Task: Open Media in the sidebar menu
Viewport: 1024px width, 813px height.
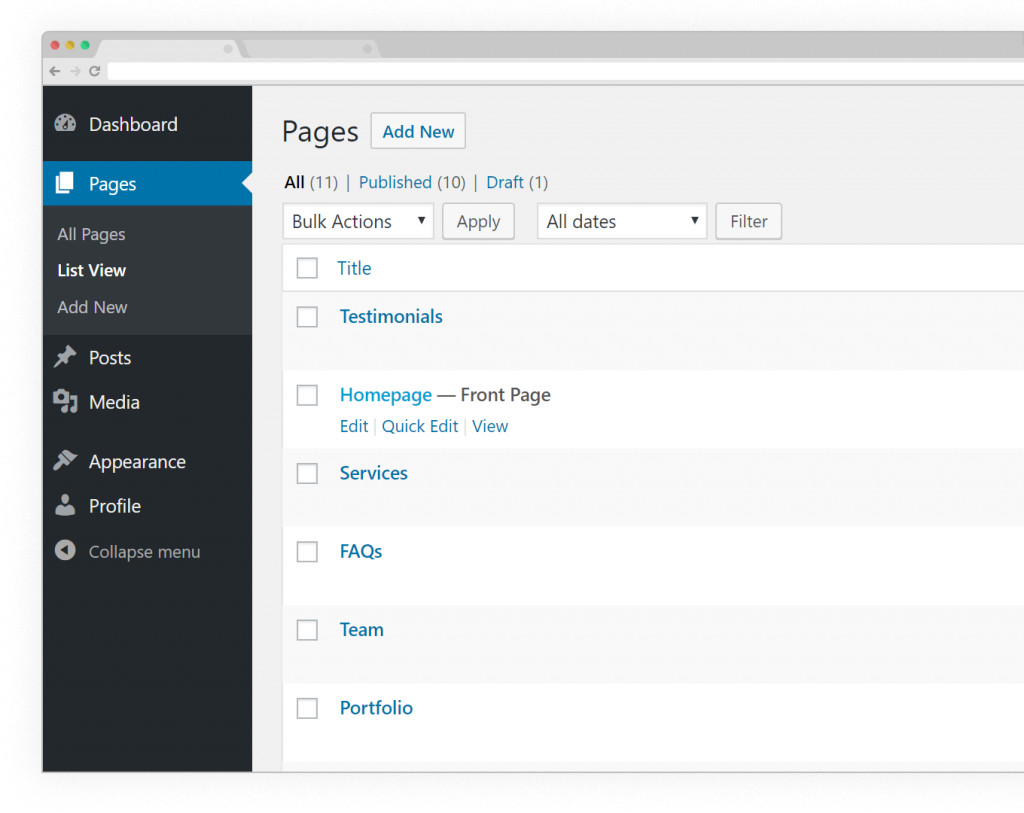Action: [x=114, y=402]
